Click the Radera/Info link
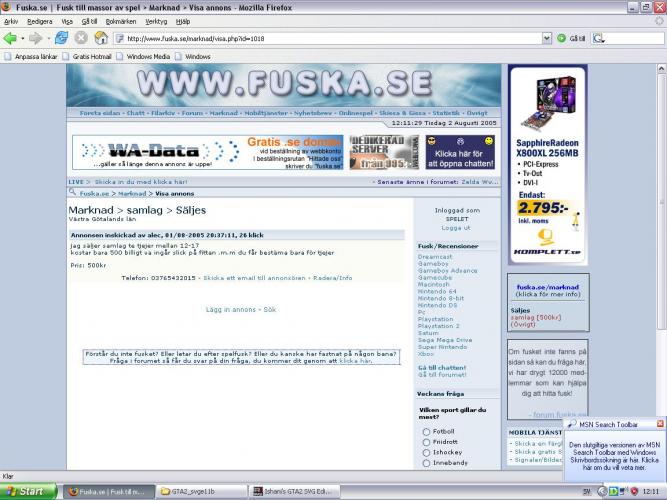 click(x=333, y=278)
